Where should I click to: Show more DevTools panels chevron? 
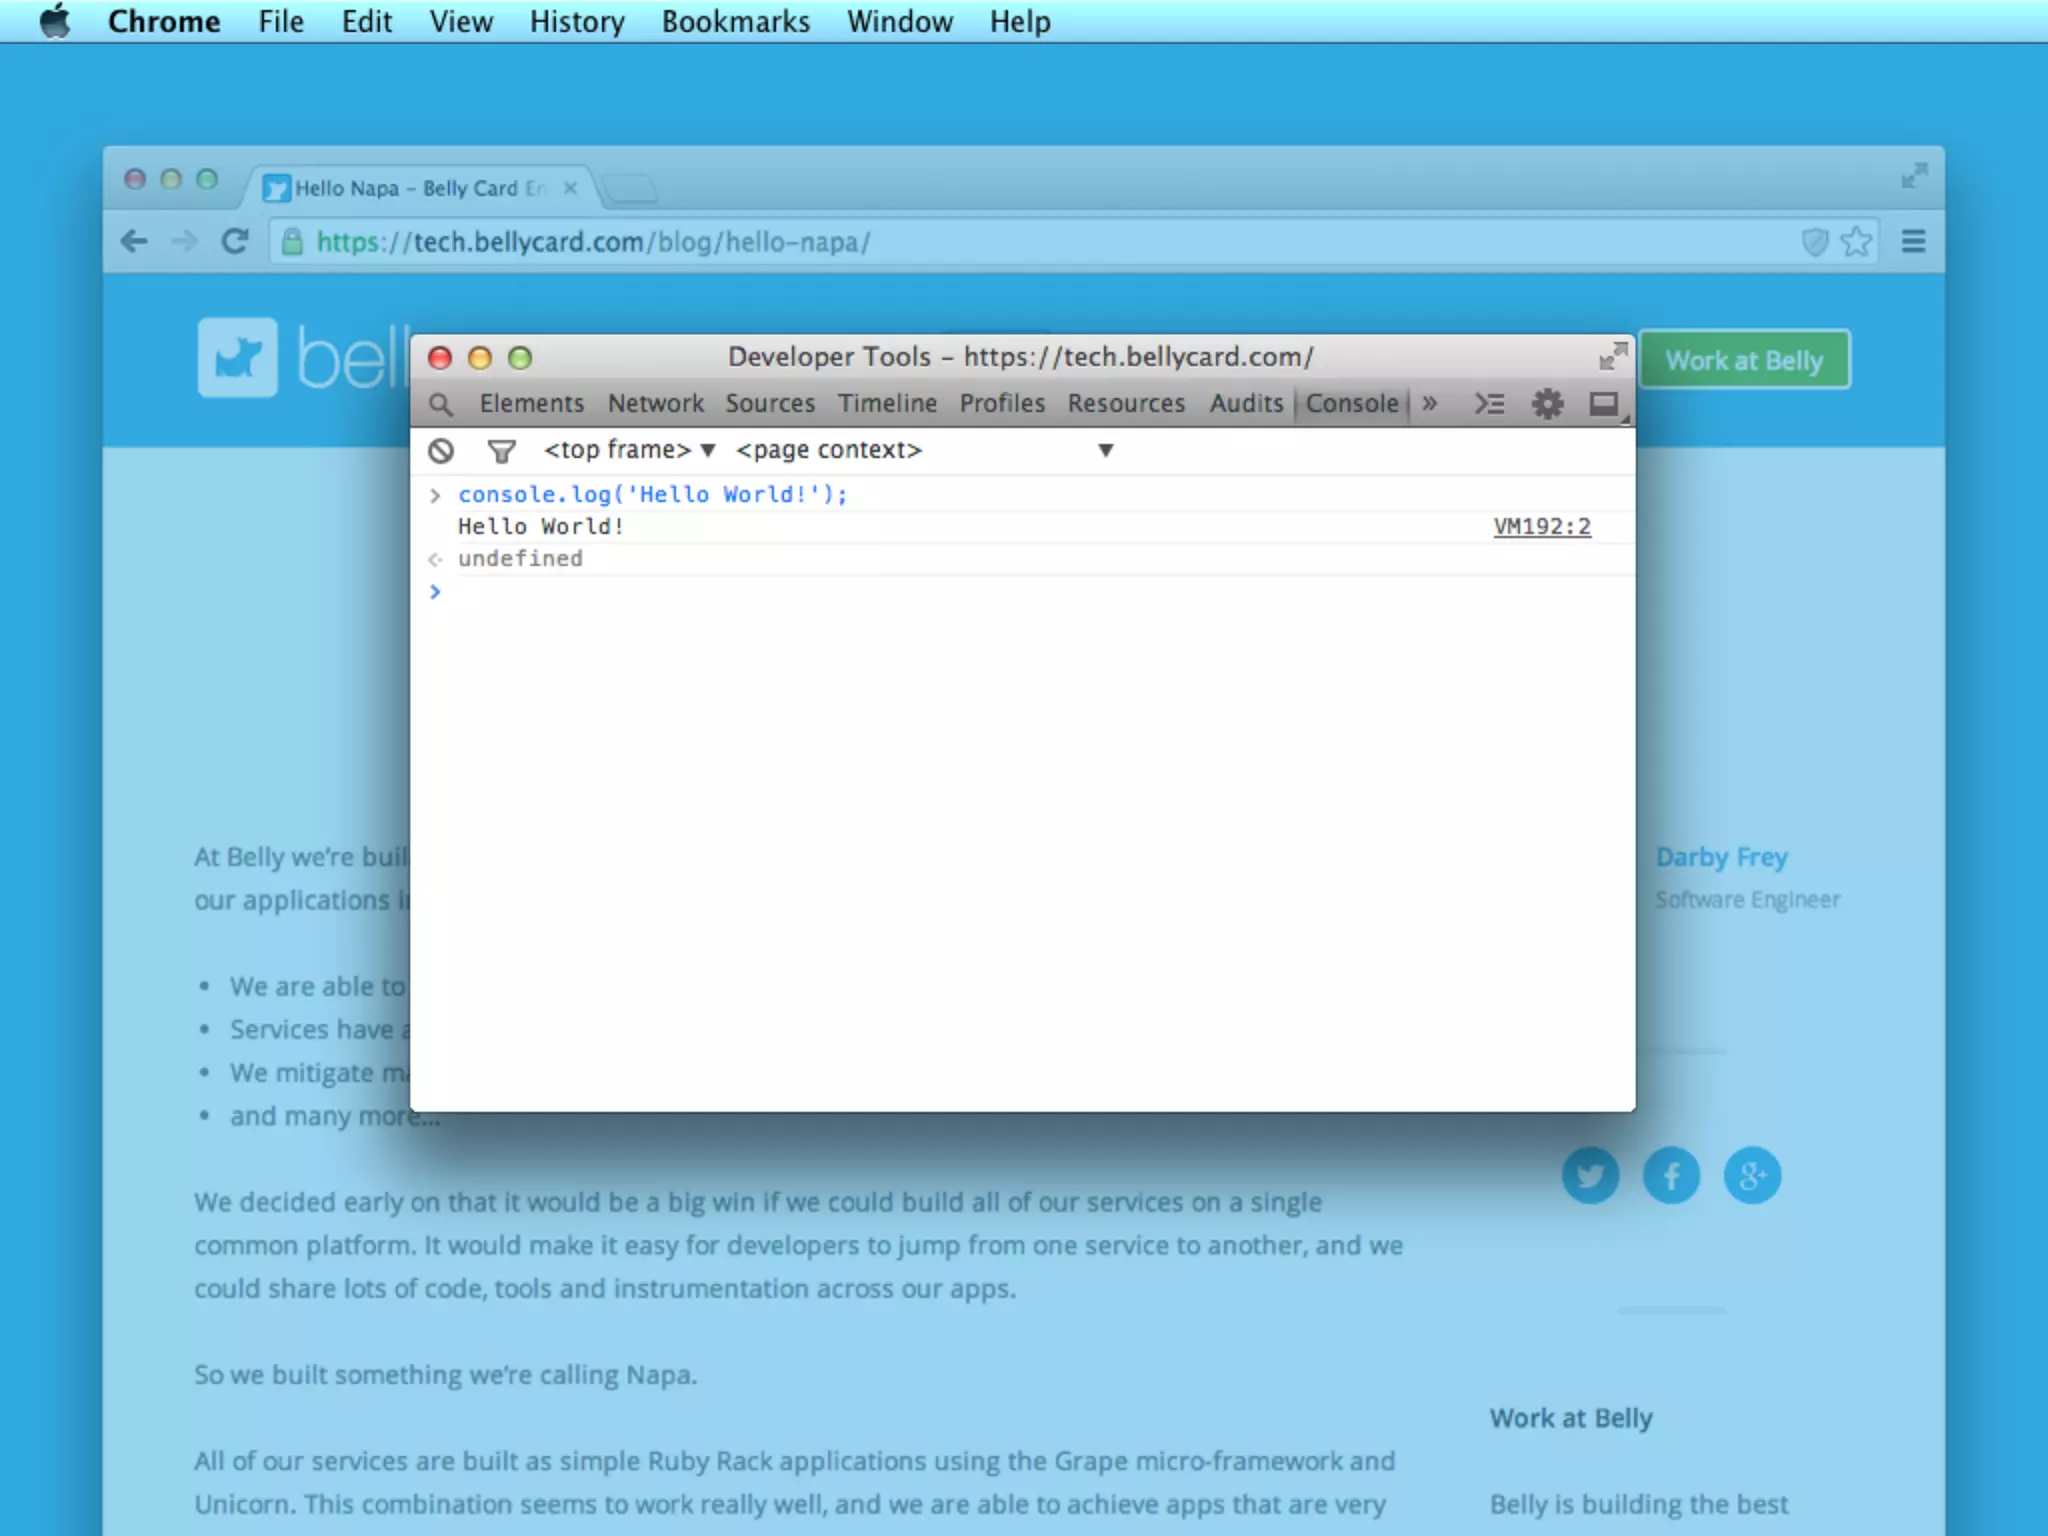click(x=1430, y=403)
